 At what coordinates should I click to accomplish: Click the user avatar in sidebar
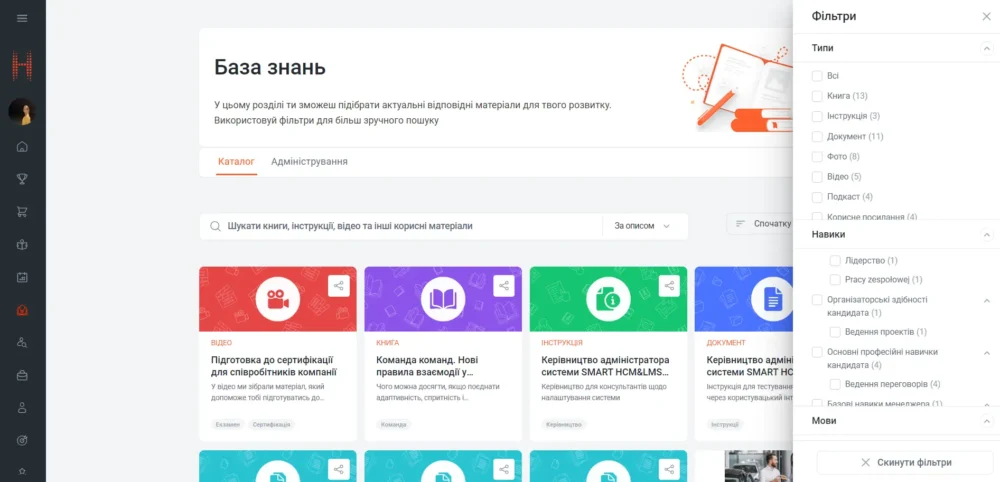coord(22,111)
